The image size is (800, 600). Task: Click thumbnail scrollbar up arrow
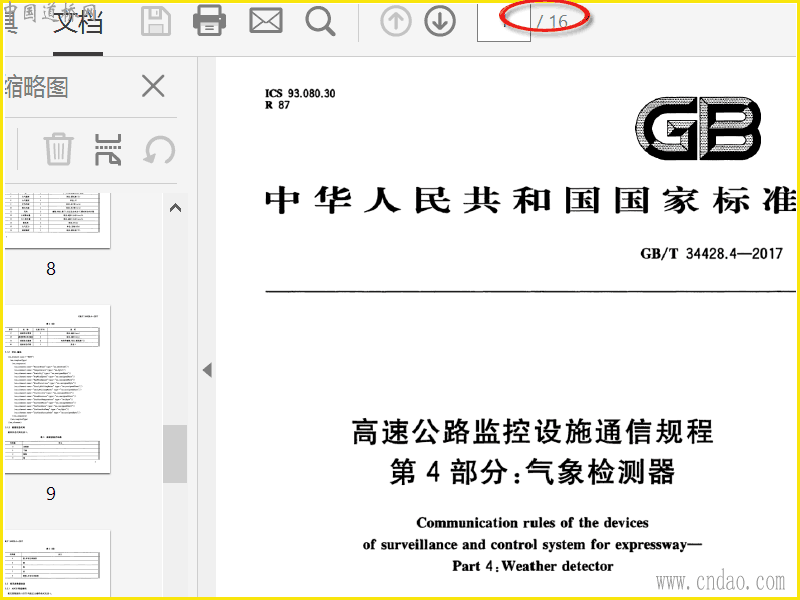pyautogui.click(x=175, y=208)
